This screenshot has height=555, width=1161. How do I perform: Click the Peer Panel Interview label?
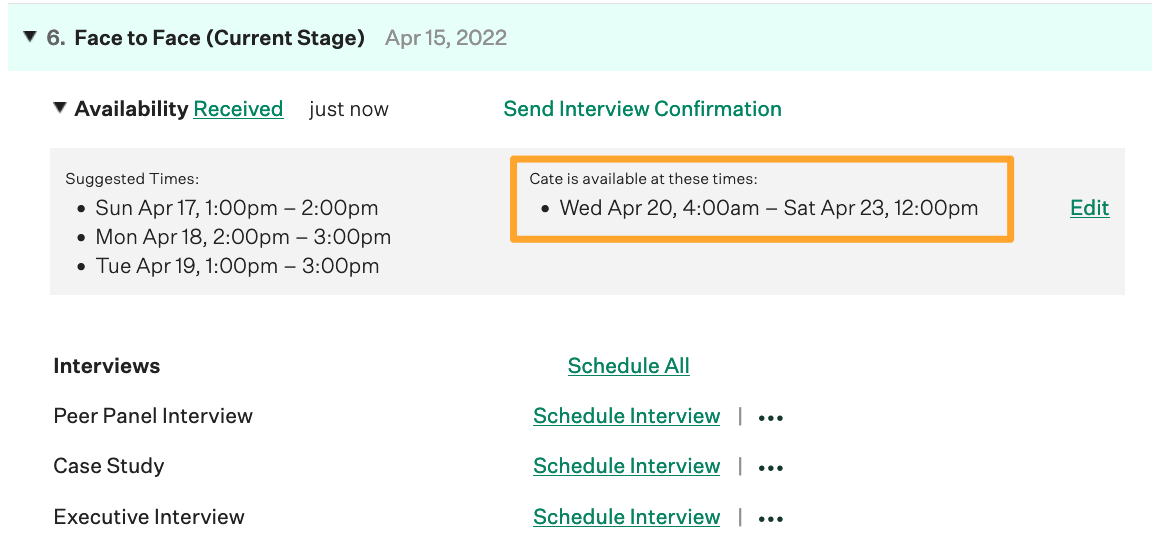click(153, 416)
